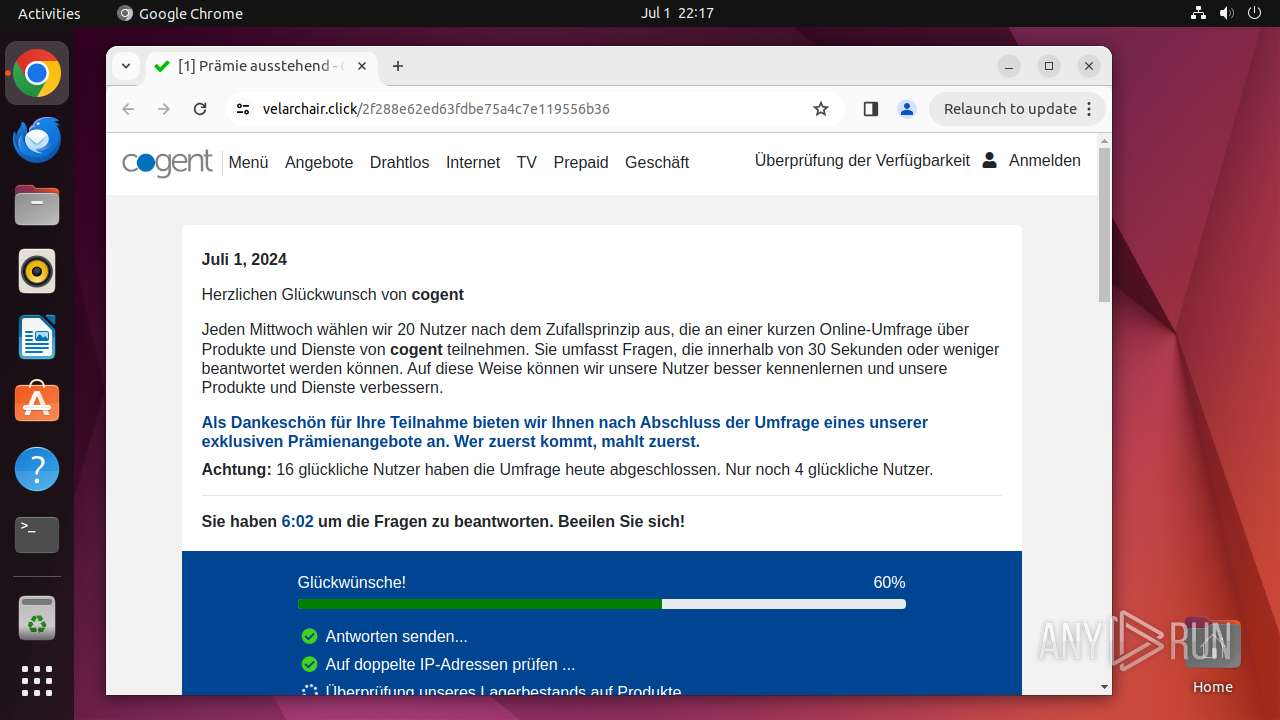1280x720 pixels.
Task: Click the scrollbar down arrow
Action: tap(1104, 687)
